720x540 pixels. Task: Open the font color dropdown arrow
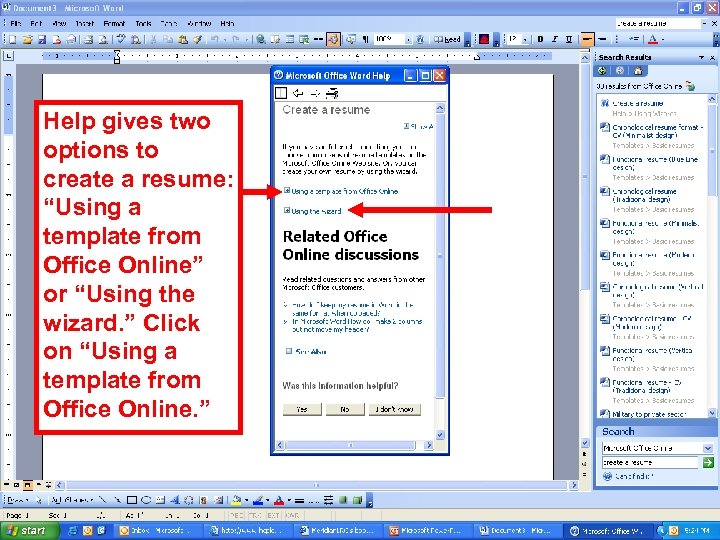(x=663, y=39)
